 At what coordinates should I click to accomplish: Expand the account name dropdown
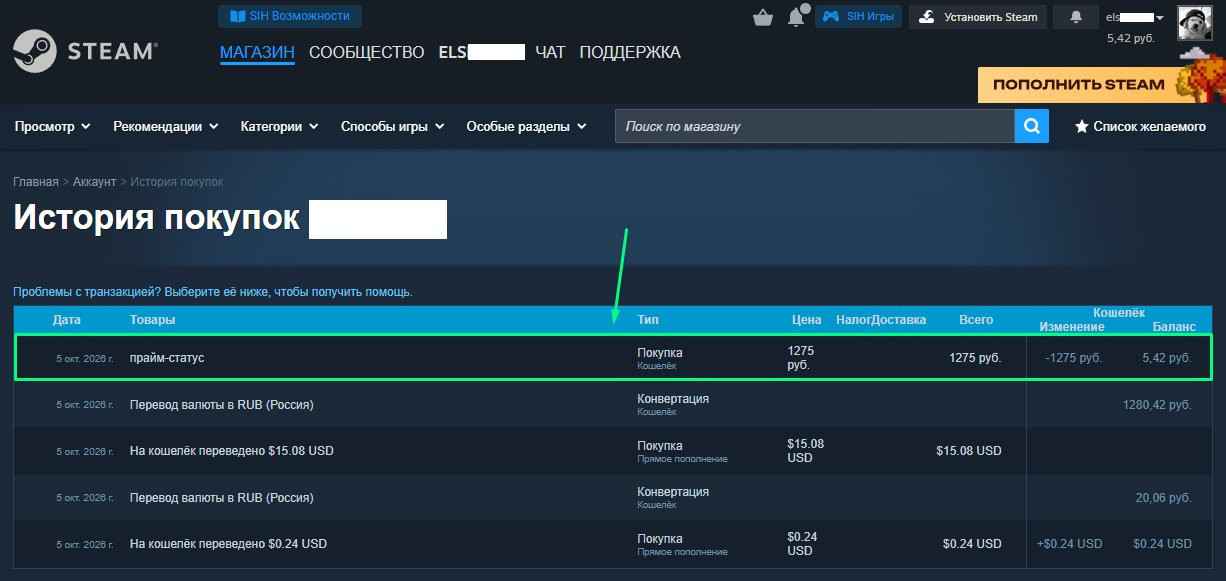(x=1135, y=17)
